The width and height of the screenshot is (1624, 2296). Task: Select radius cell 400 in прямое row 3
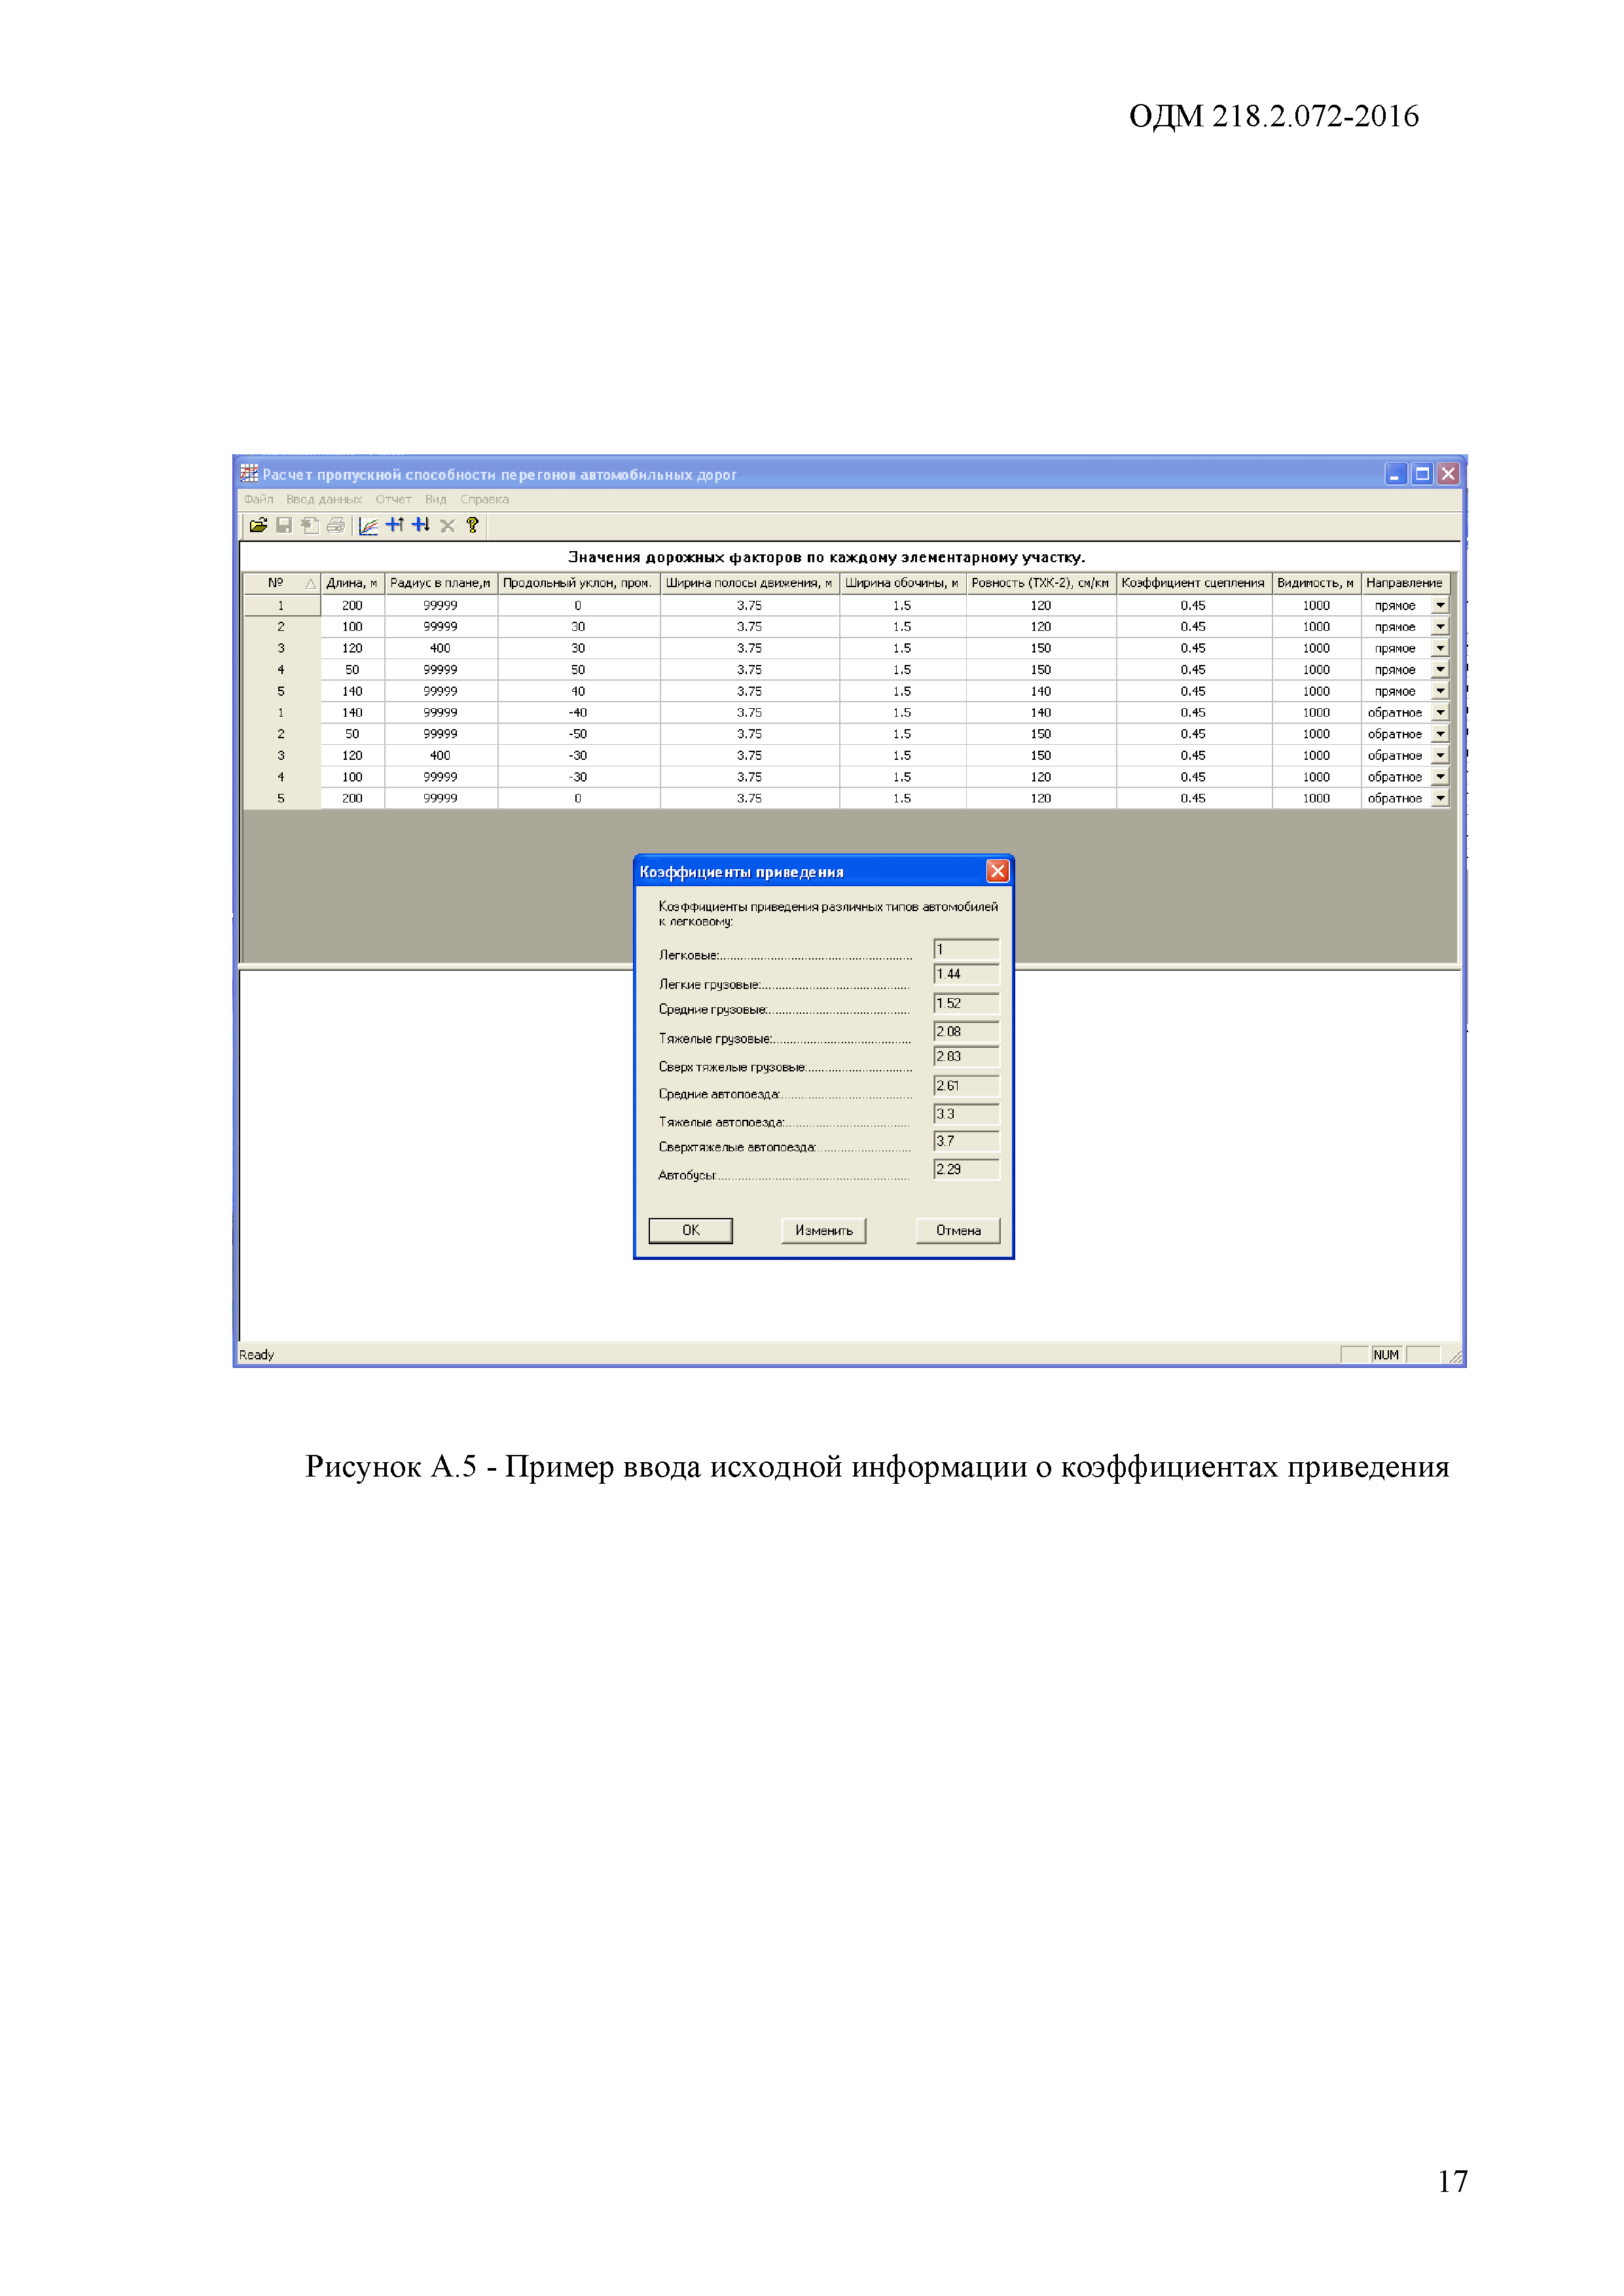(x=440, y=648)
